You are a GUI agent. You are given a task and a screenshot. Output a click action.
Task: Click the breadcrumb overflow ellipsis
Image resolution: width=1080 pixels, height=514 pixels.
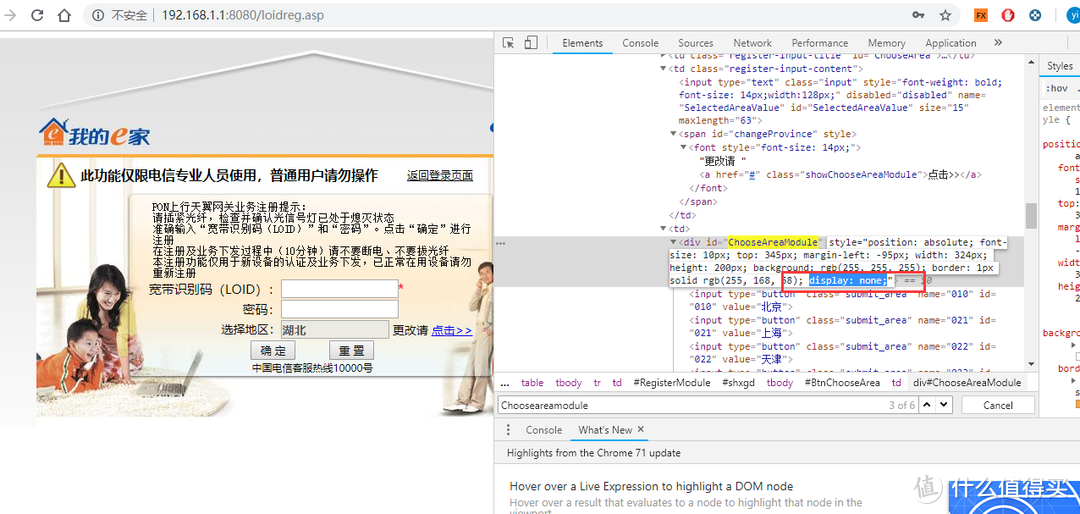505,383
